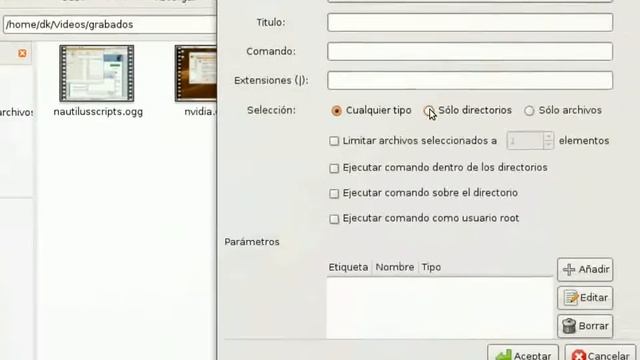The image size is (640, 360).
Task: Click the Borrar parameter button
Action: click(585, 326)
